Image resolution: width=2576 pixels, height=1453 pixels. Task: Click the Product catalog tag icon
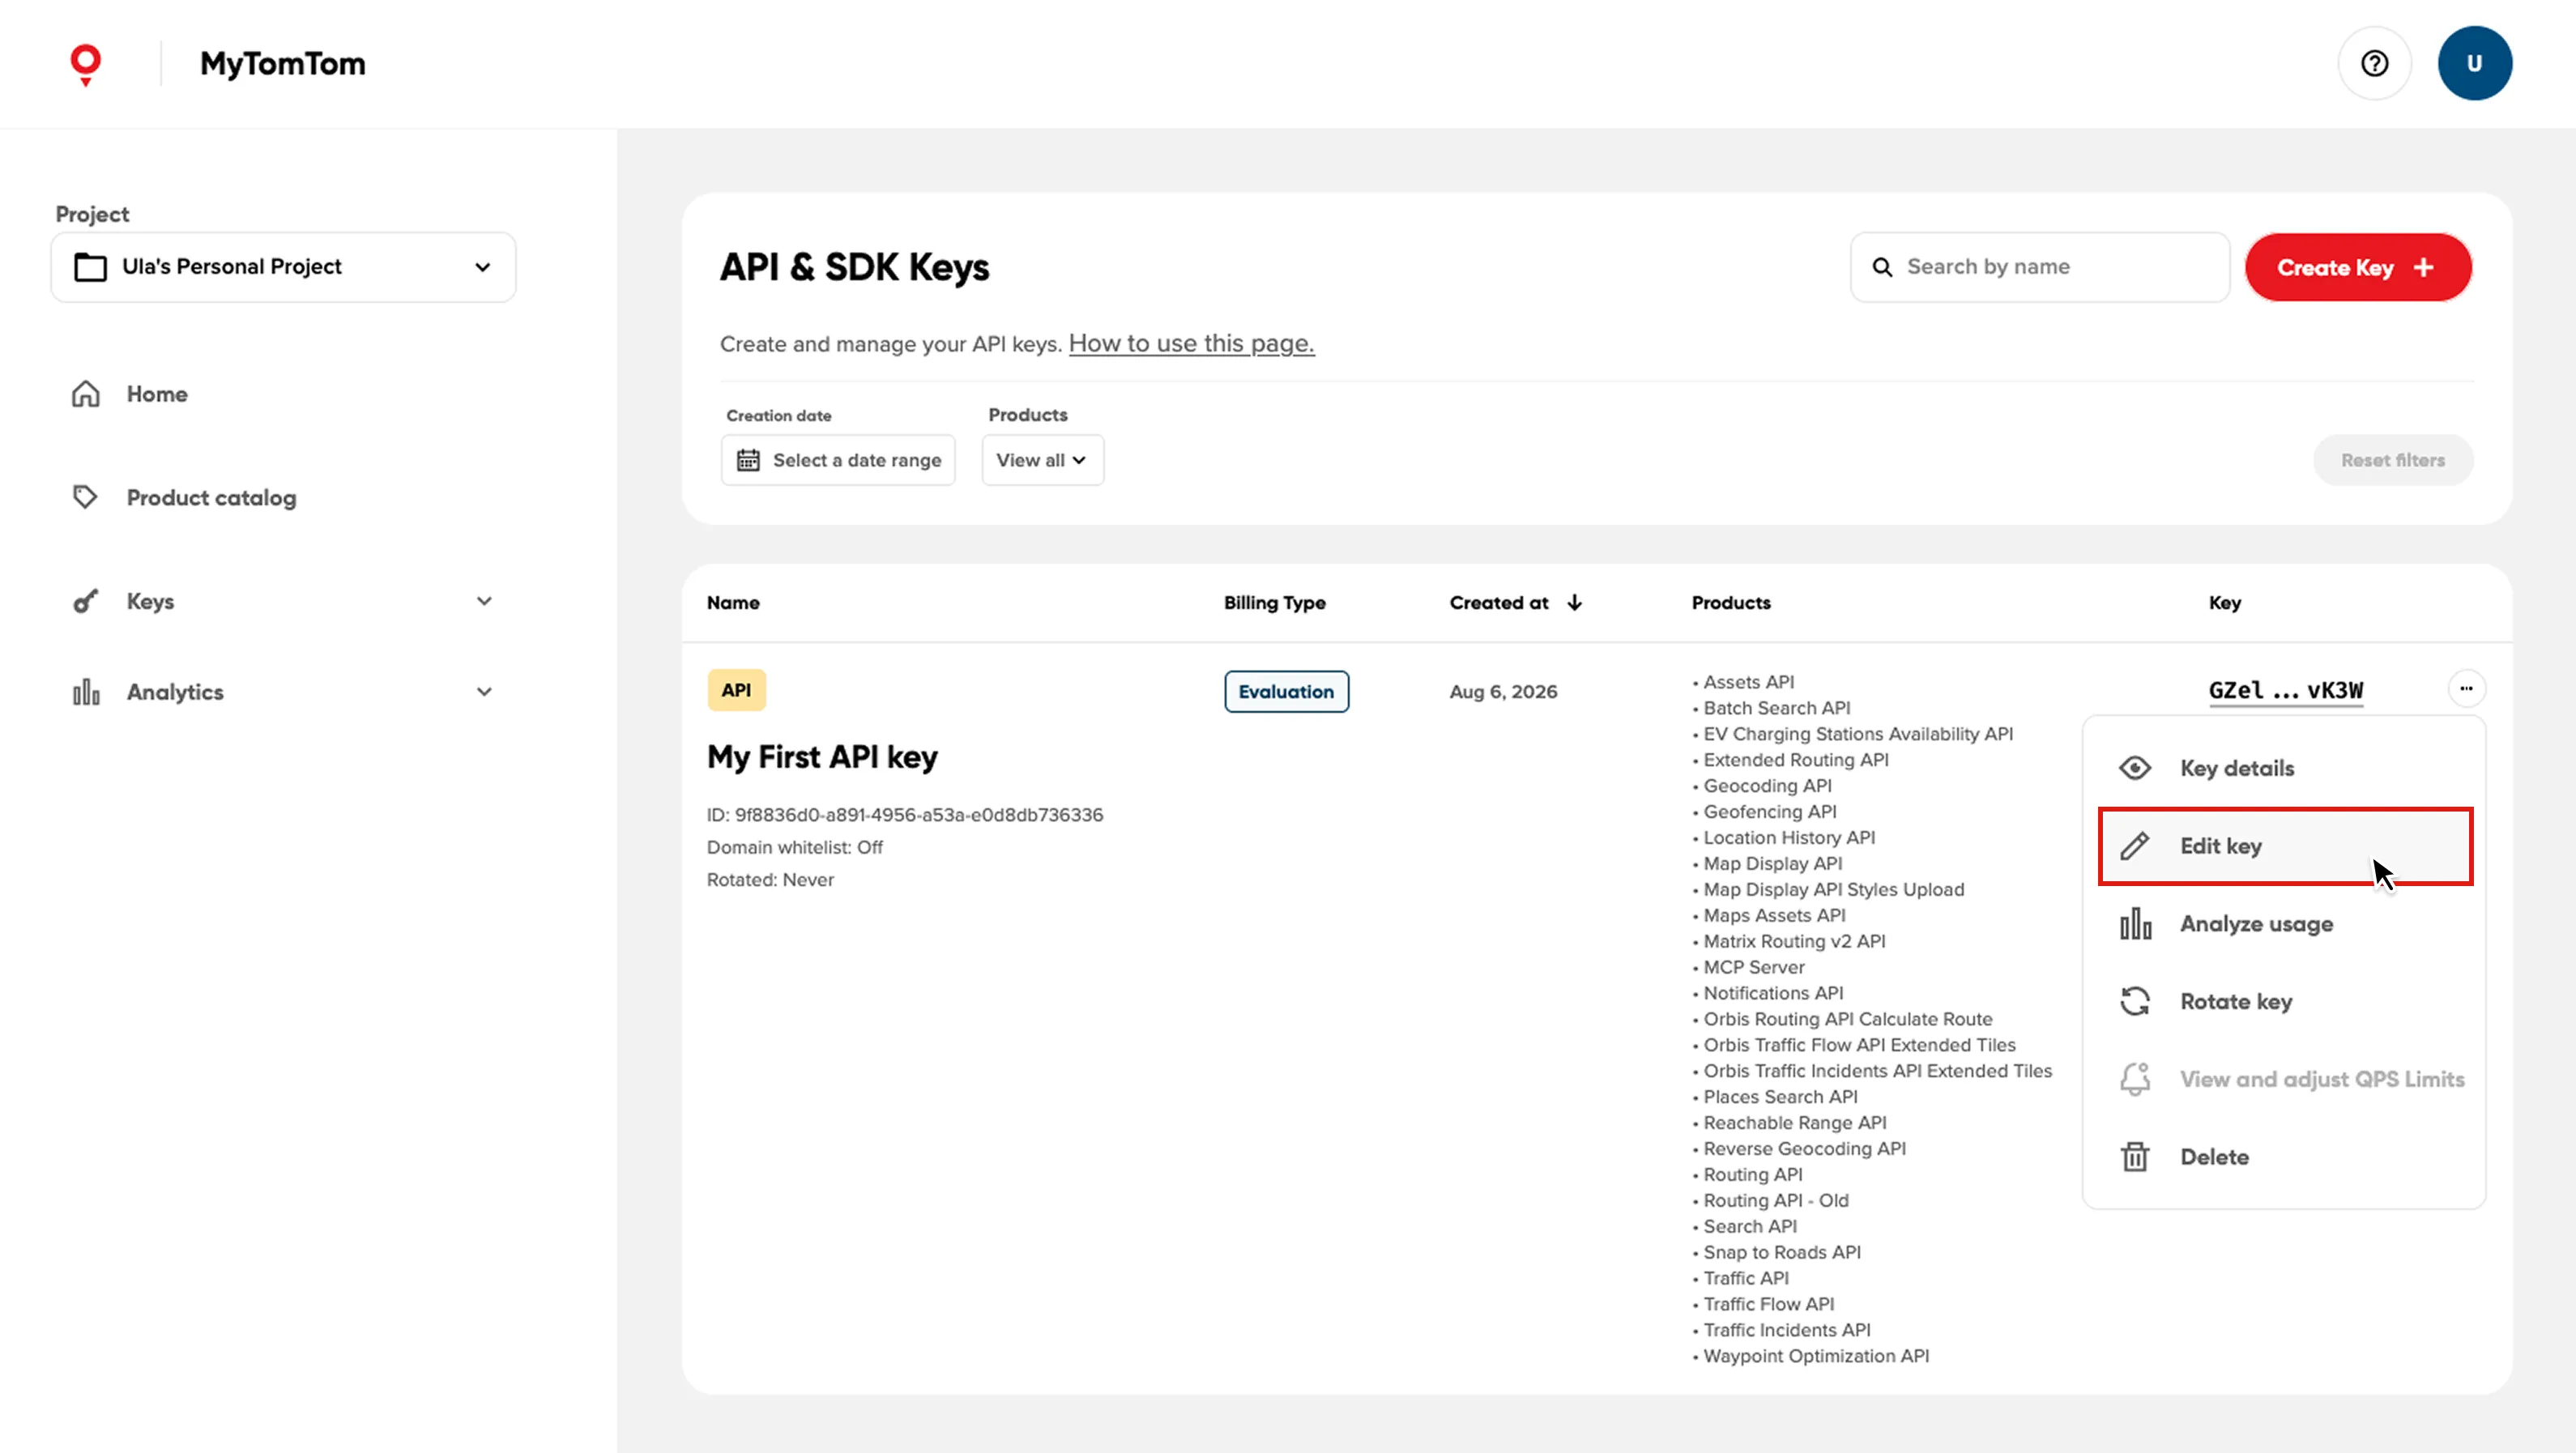tap(86, 497)
